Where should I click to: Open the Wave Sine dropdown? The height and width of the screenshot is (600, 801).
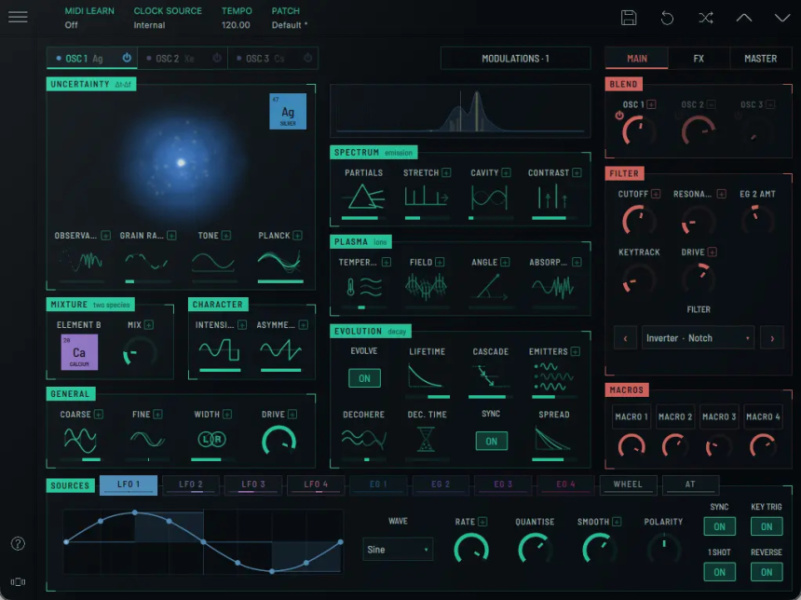coord(397,549)
